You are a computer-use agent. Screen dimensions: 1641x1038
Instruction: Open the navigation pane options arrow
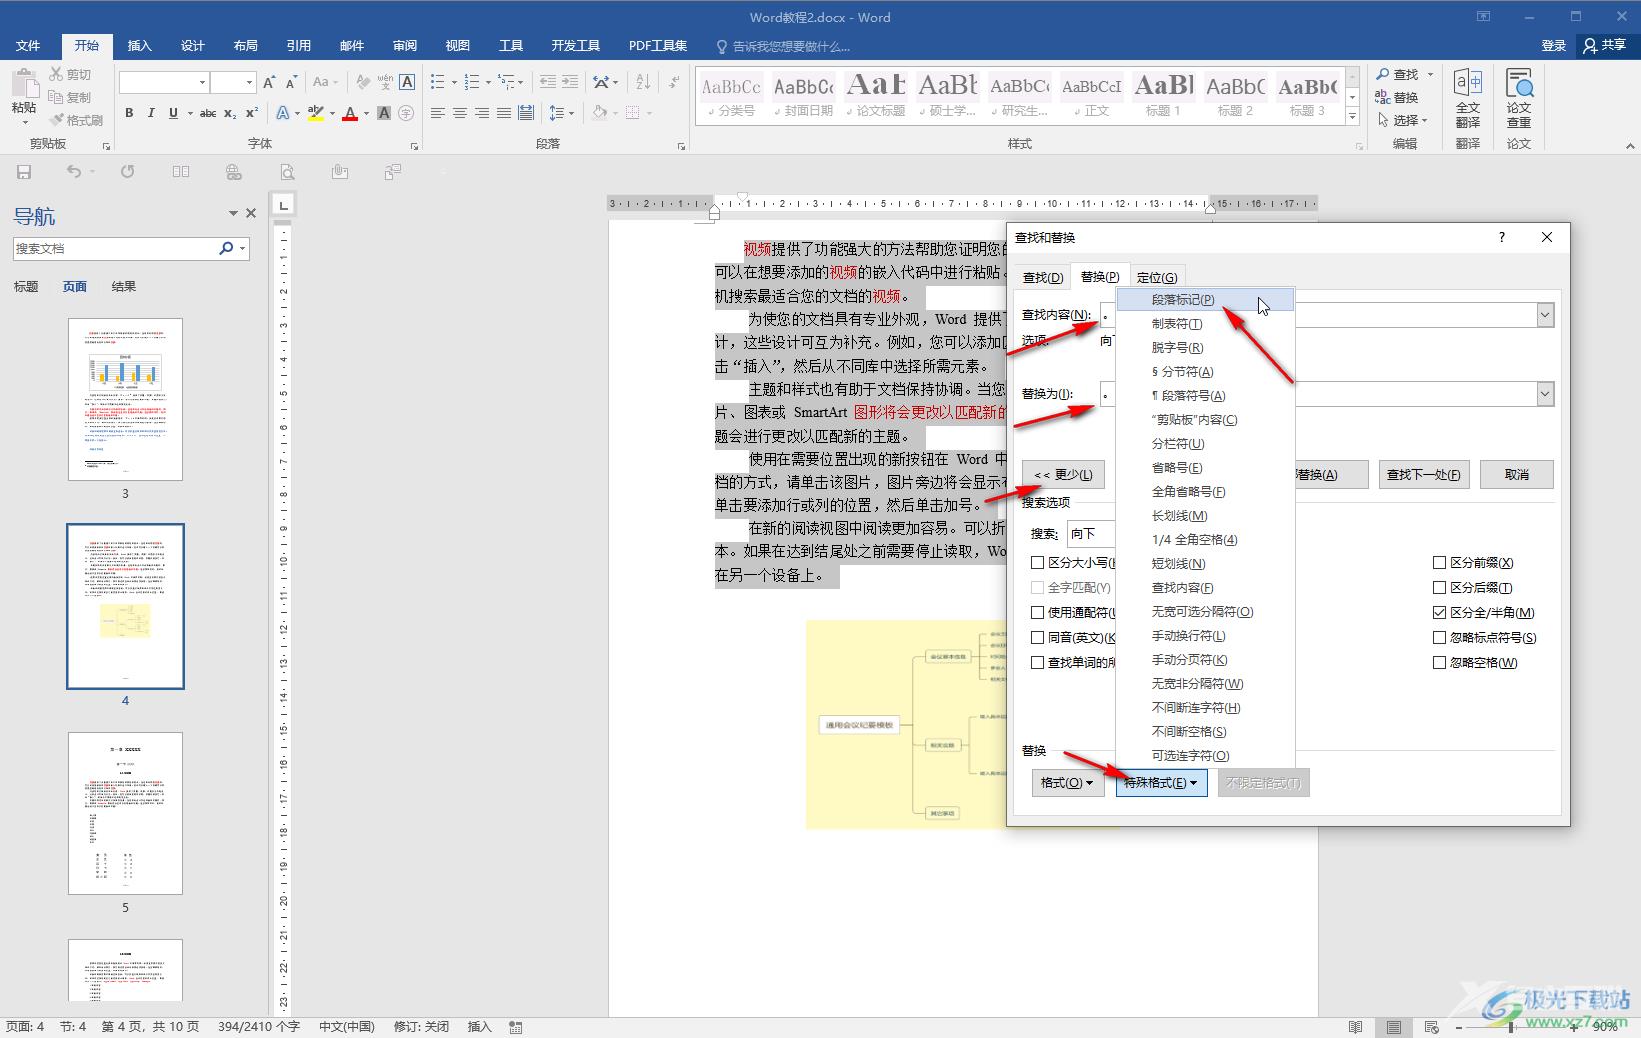(233, 213)
